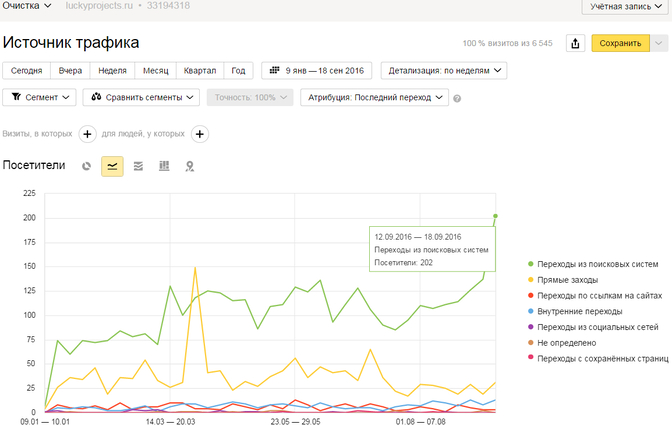Switch to line chart view icon

pos(113,166)
